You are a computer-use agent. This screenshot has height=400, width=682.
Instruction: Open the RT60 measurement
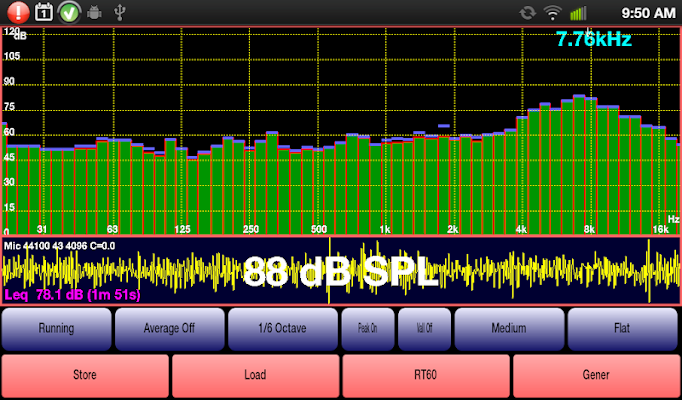[426, 376]
